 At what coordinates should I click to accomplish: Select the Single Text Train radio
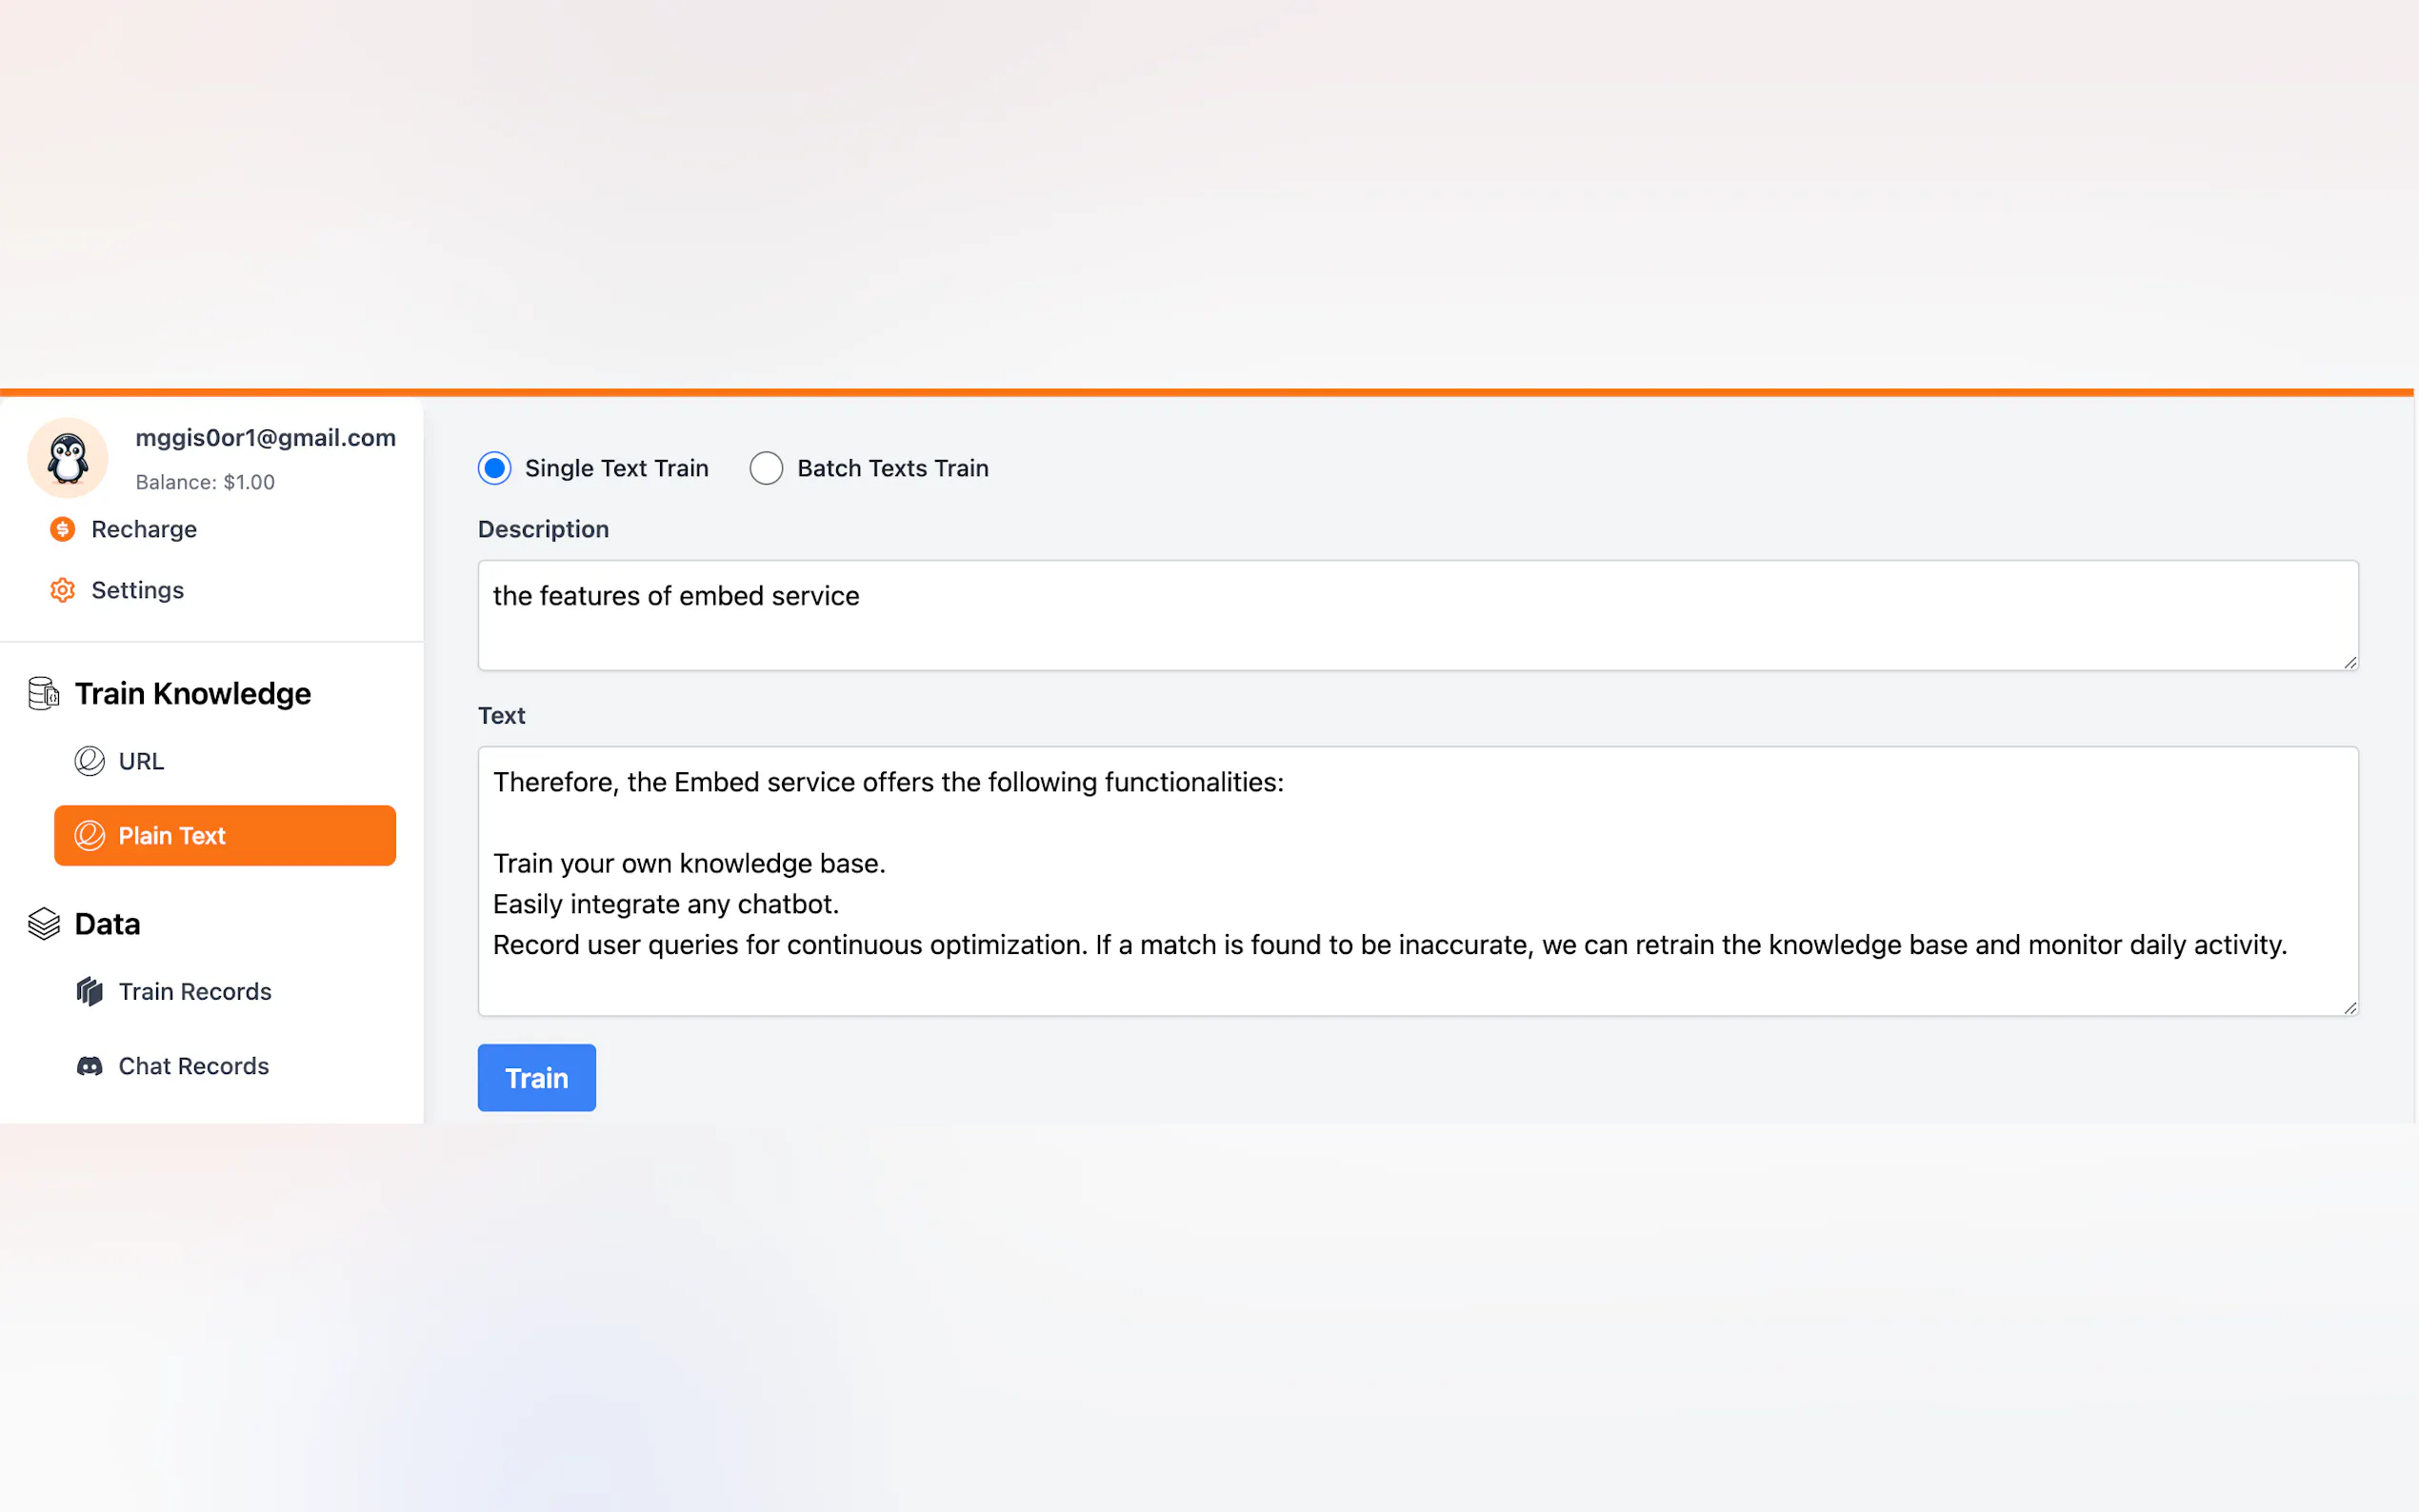coord(494,468)
